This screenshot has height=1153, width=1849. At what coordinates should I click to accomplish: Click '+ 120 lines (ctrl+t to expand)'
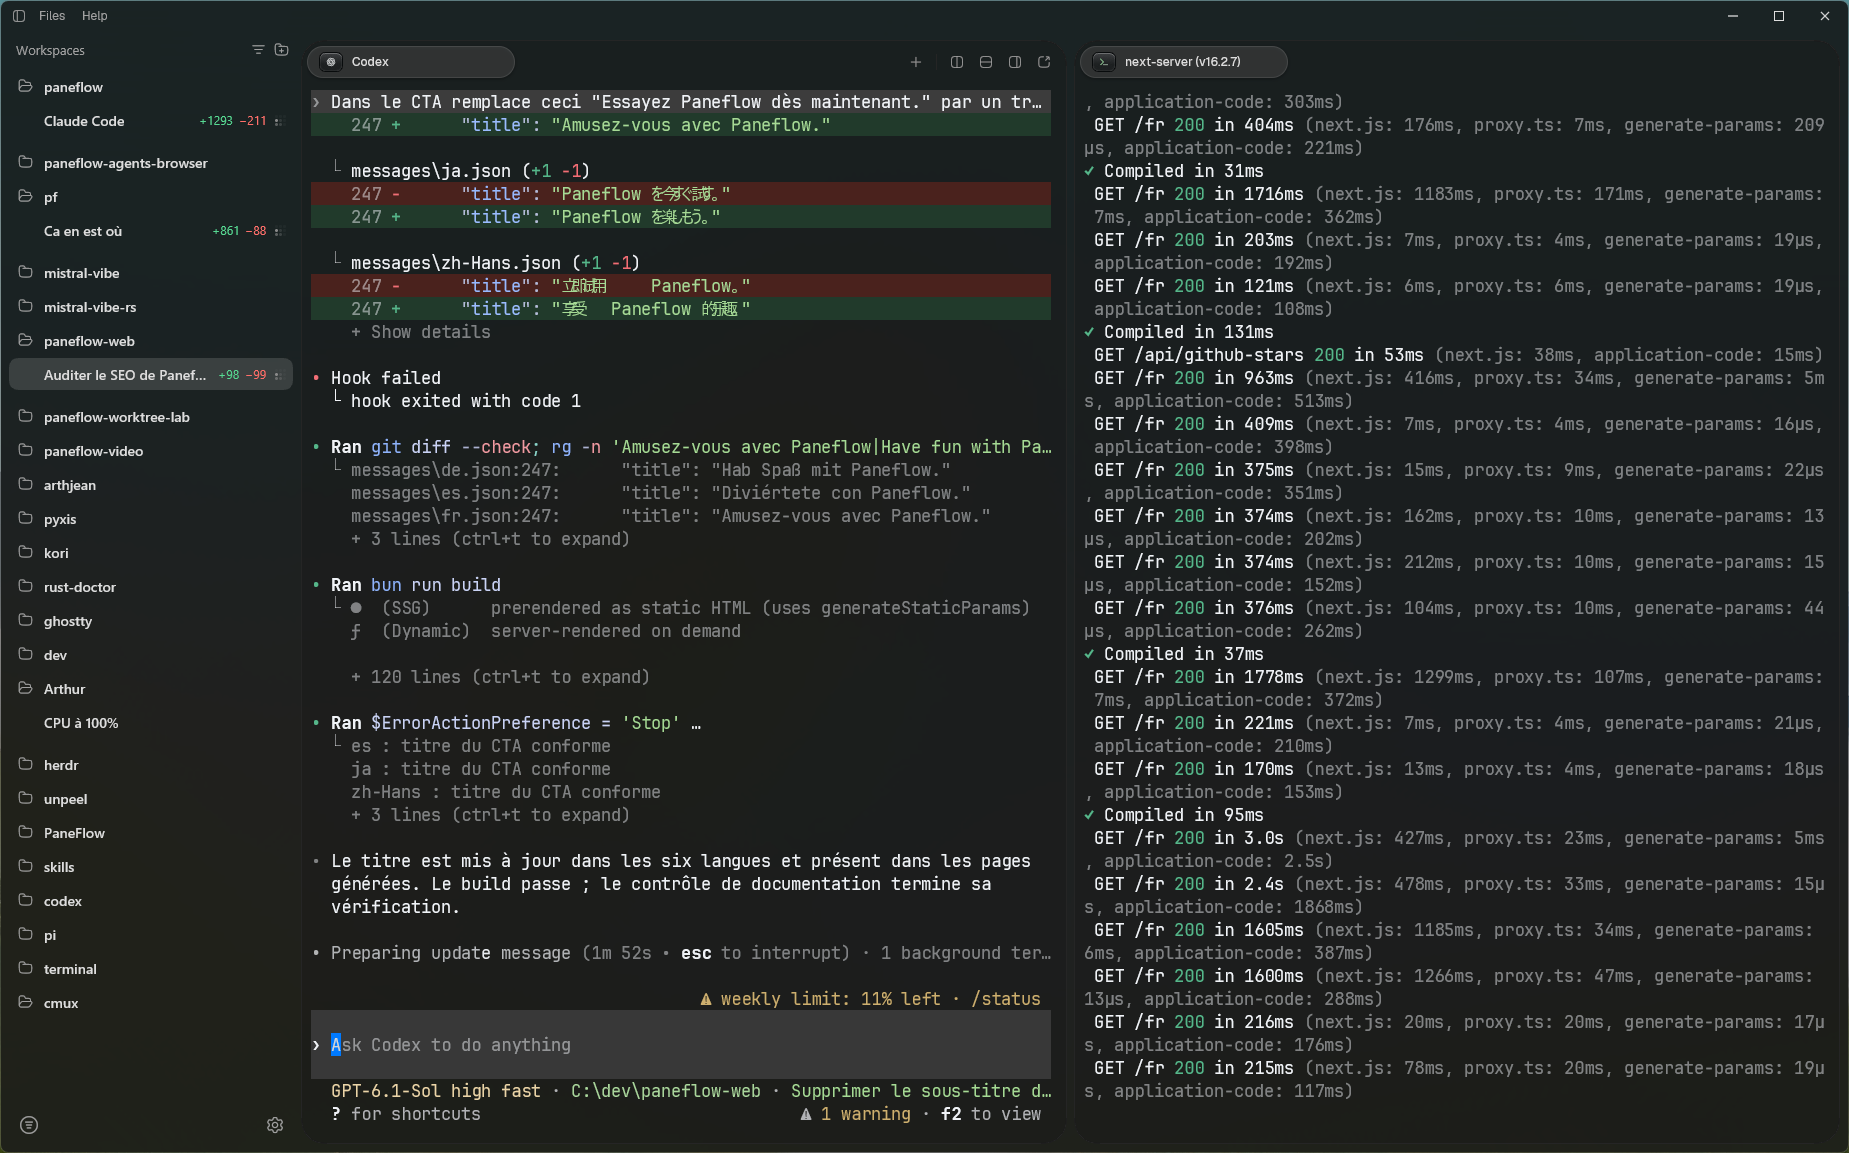500,677
